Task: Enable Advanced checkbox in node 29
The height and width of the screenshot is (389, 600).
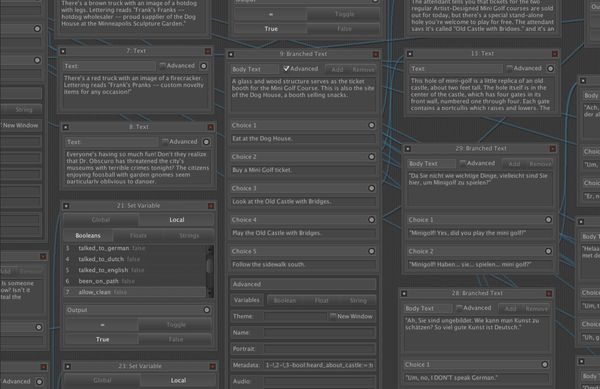Action: click(463, 163)
